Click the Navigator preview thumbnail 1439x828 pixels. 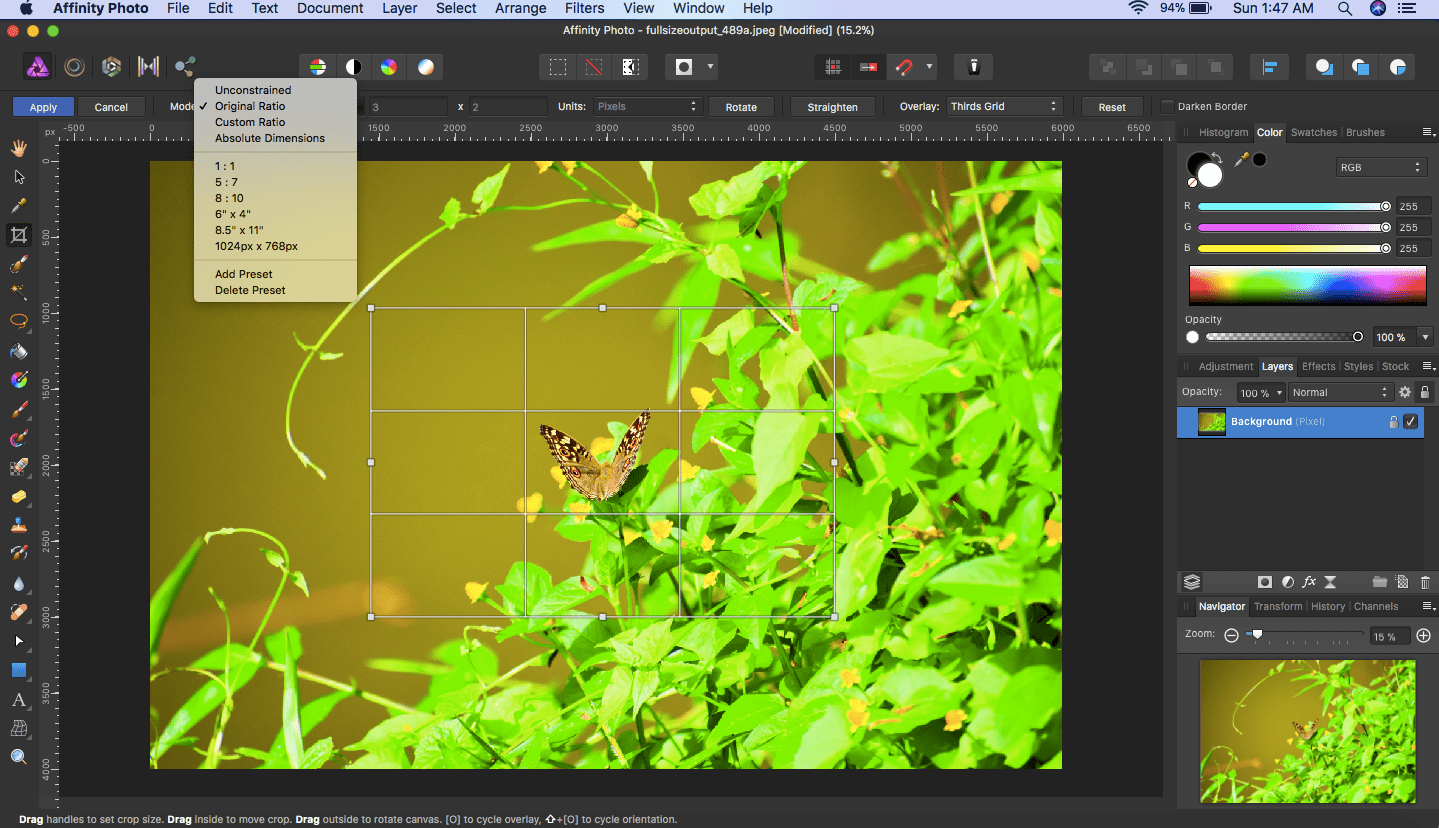pos(1307,731)
